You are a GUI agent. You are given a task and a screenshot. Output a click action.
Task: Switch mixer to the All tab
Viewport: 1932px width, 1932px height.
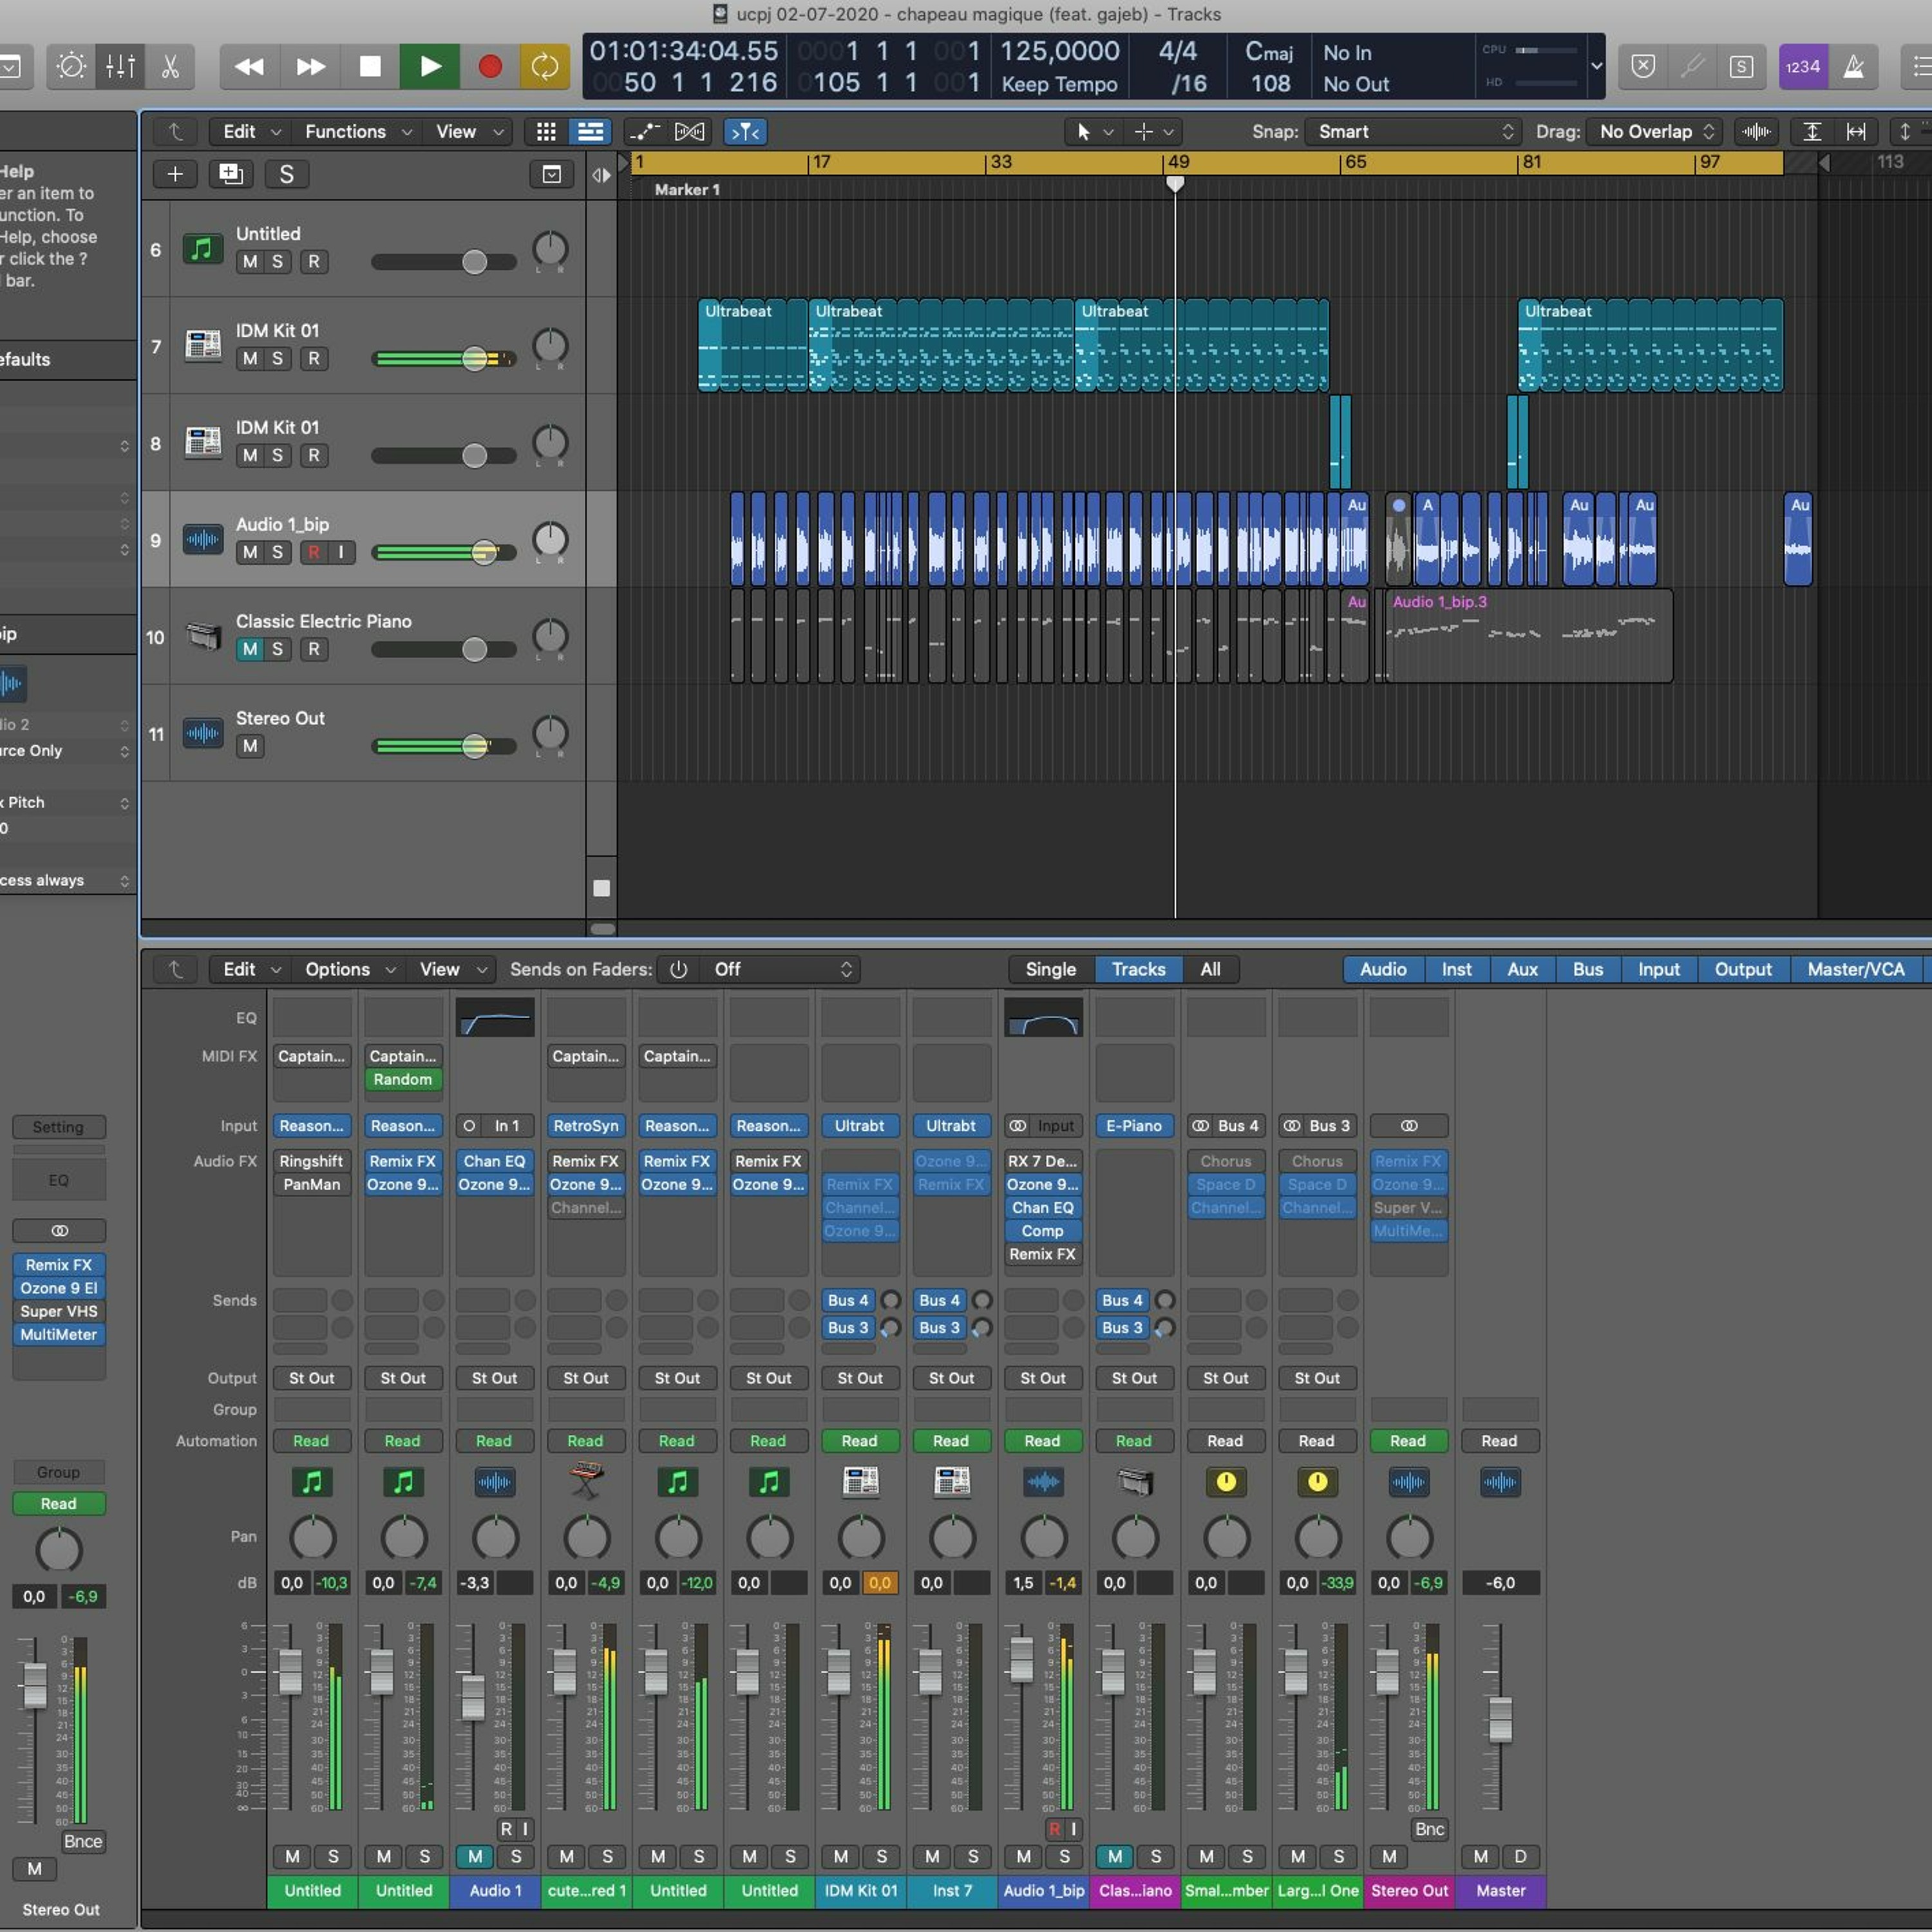click(x=1210, y=969)
